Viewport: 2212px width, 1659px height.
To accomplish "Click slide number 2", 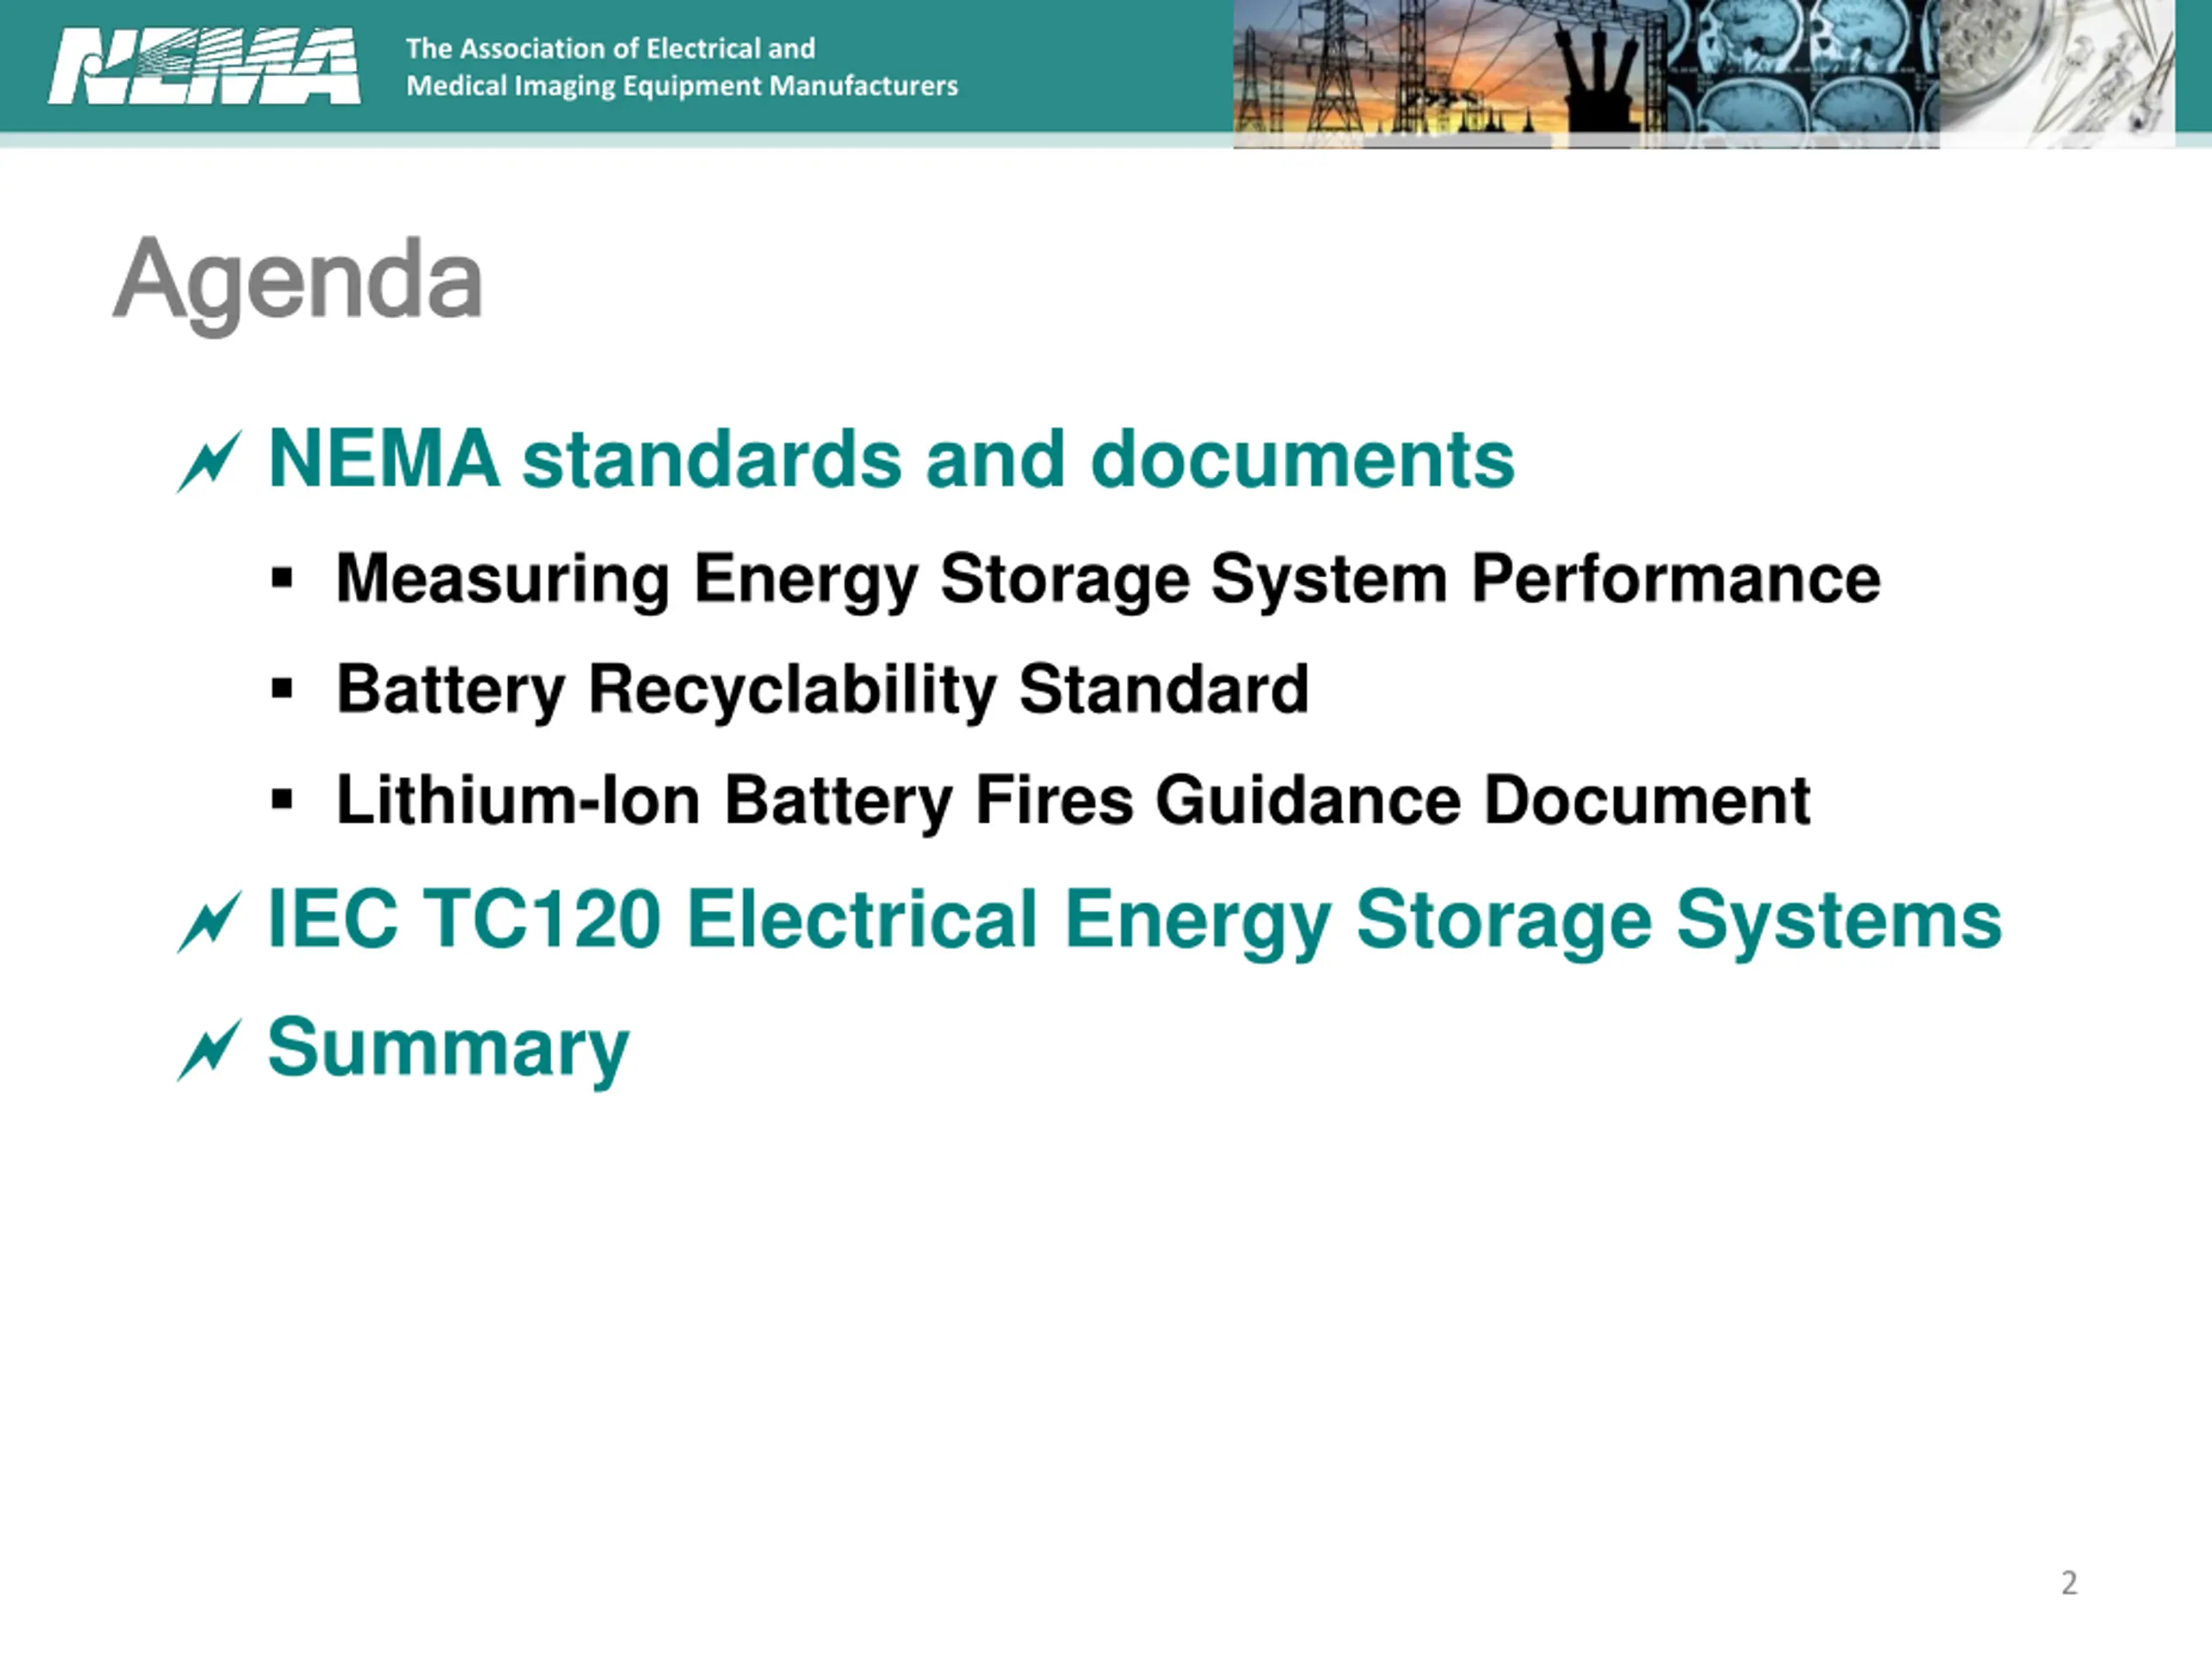I will pyautogui.click(x=2069, y=1583).
